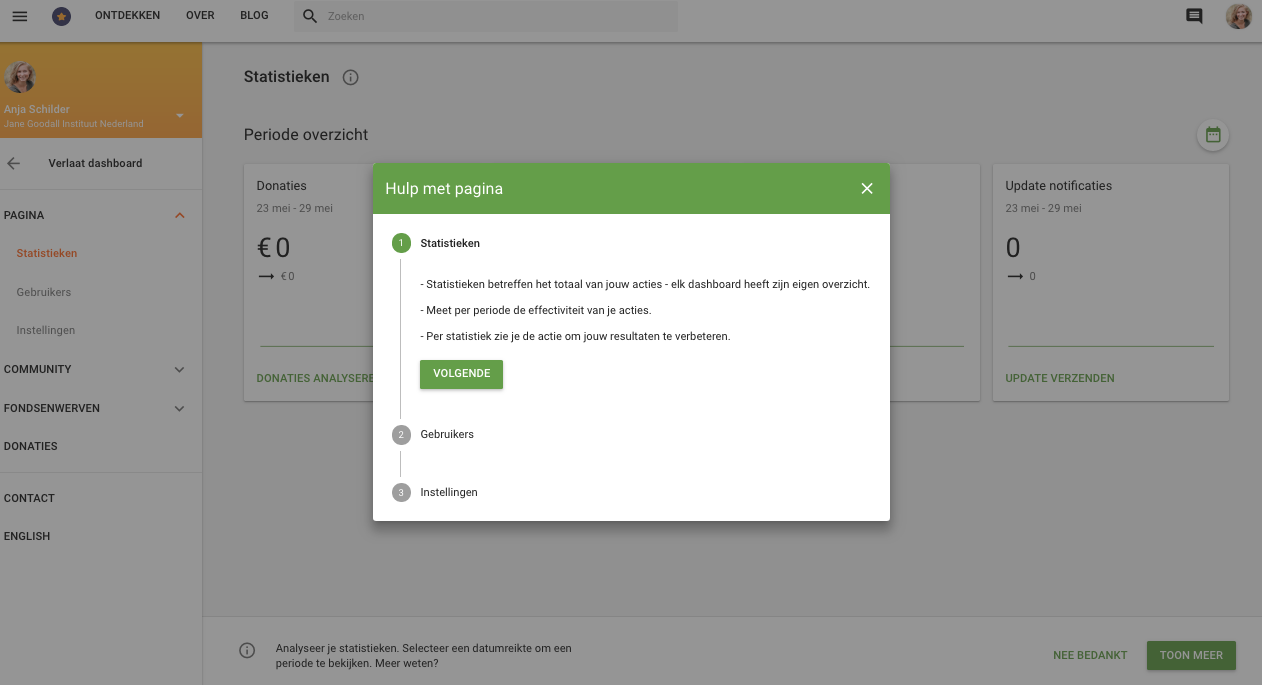
Task: Select step 1 Statistieken in help dialog
Action: coord(436,243)
